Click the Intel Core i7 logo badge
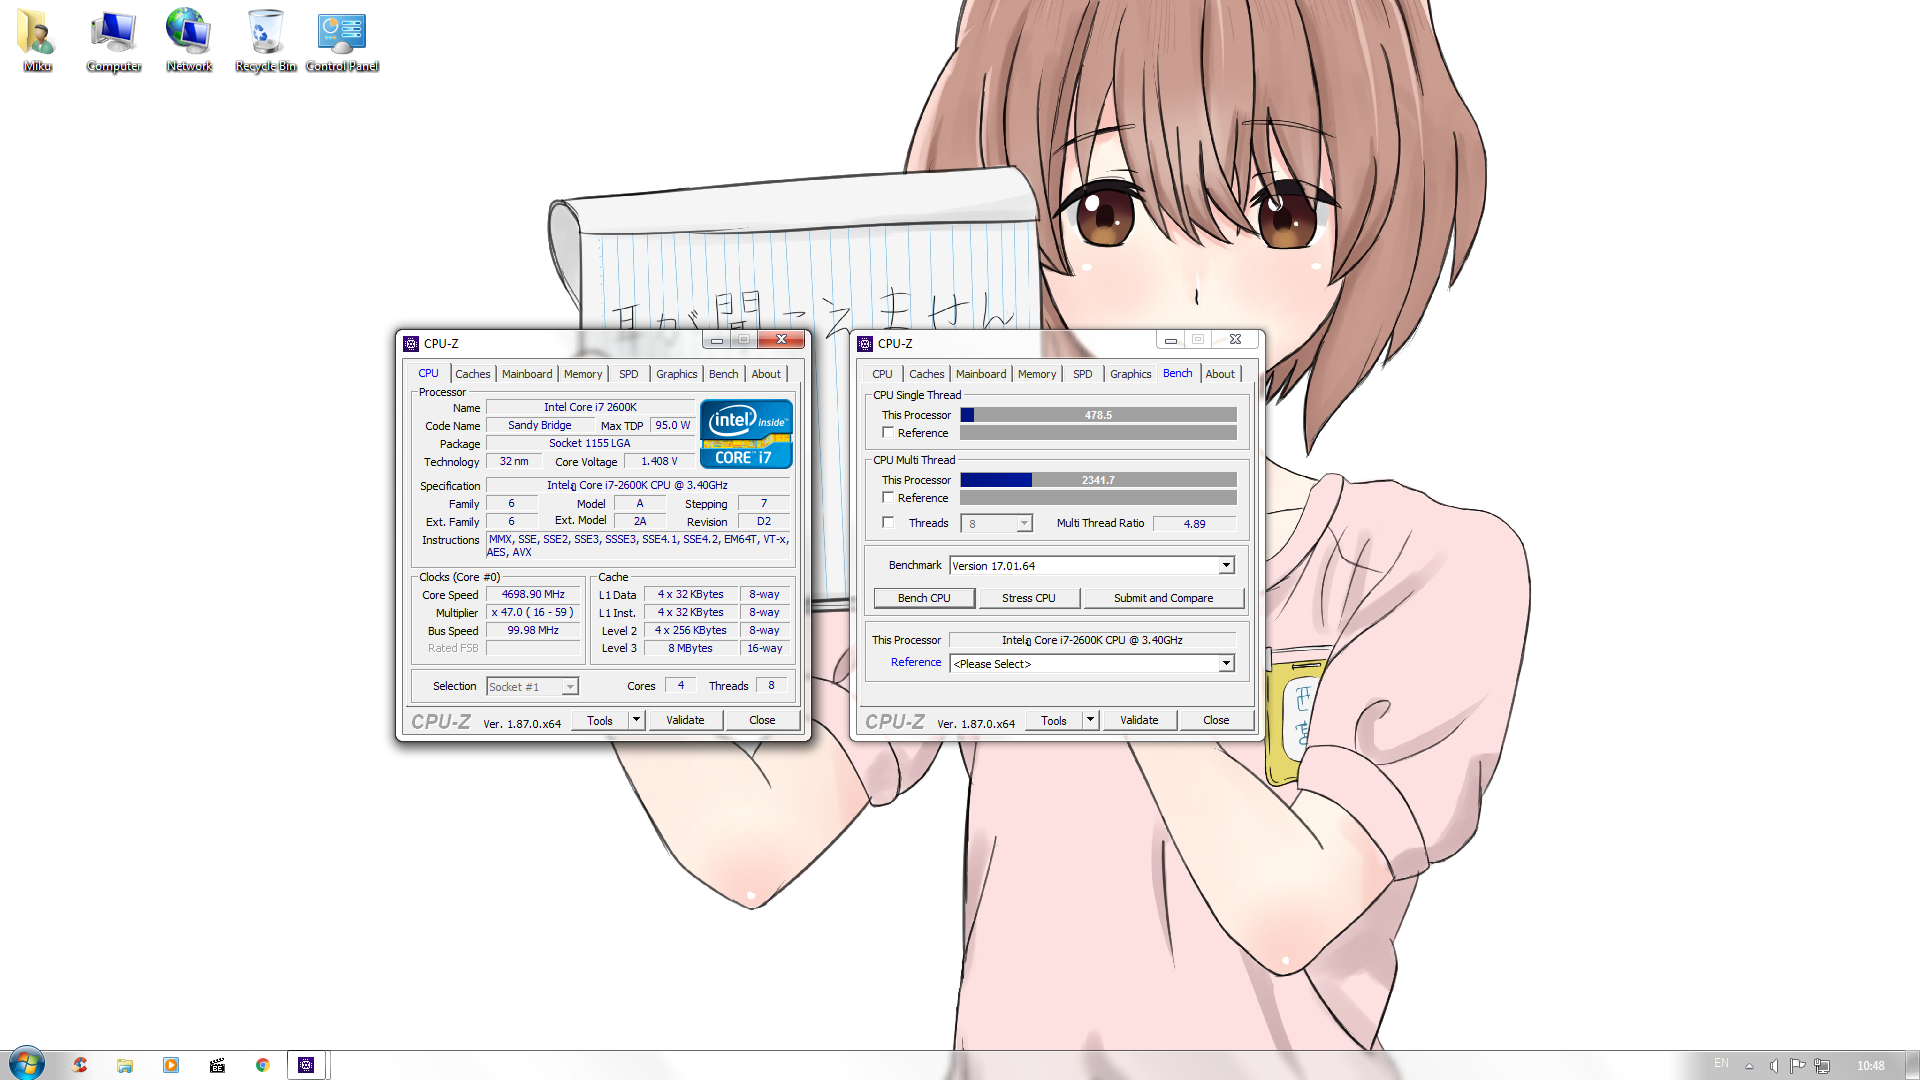 [x=746, y=434]
